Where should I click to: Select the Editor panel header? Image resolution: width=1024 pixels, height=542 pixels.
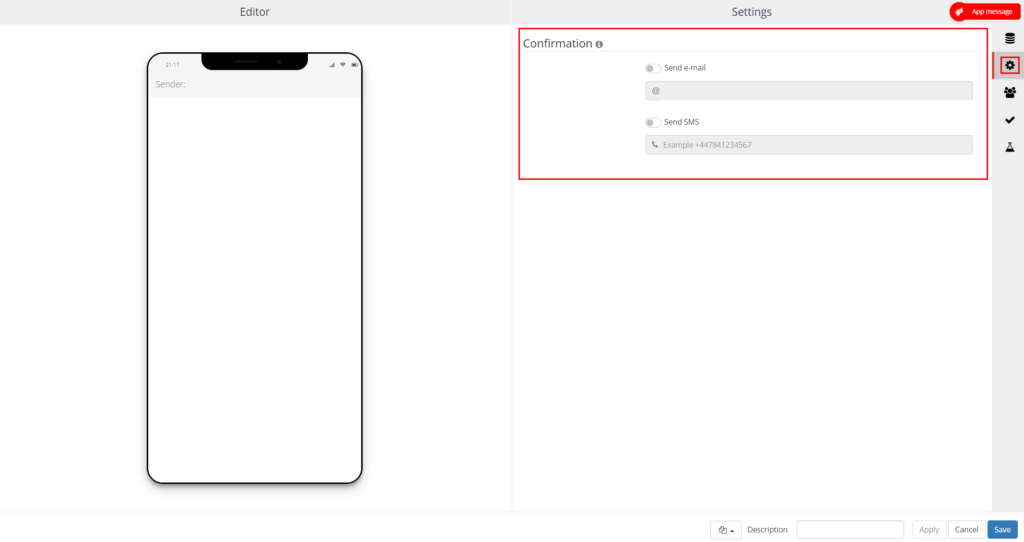pos(255,12)
